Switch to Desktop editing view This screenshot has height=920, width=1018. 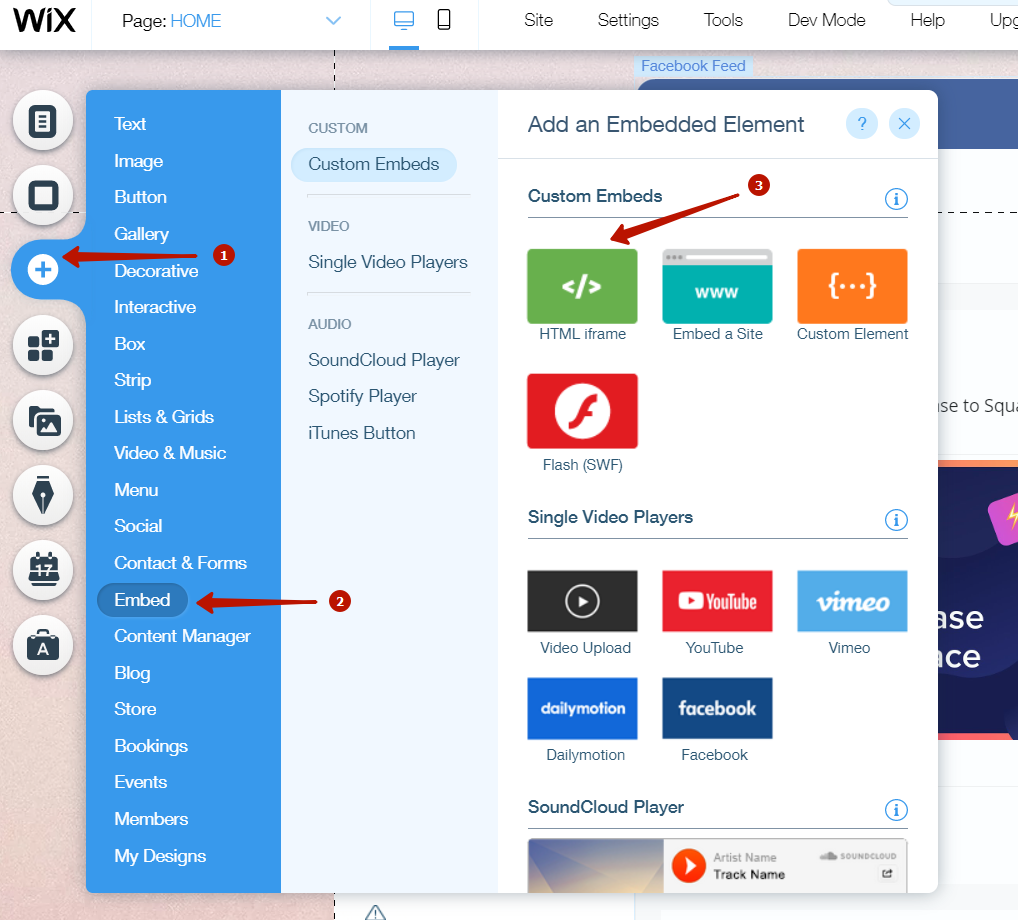tap(402, 18)
